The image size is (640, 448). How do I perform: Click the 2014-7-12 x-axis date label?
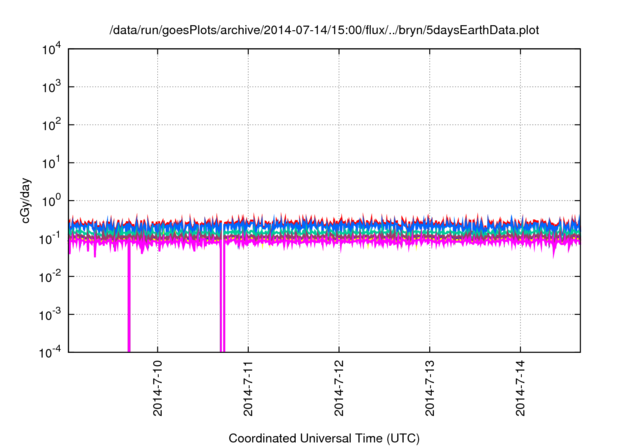click(339, 388)
